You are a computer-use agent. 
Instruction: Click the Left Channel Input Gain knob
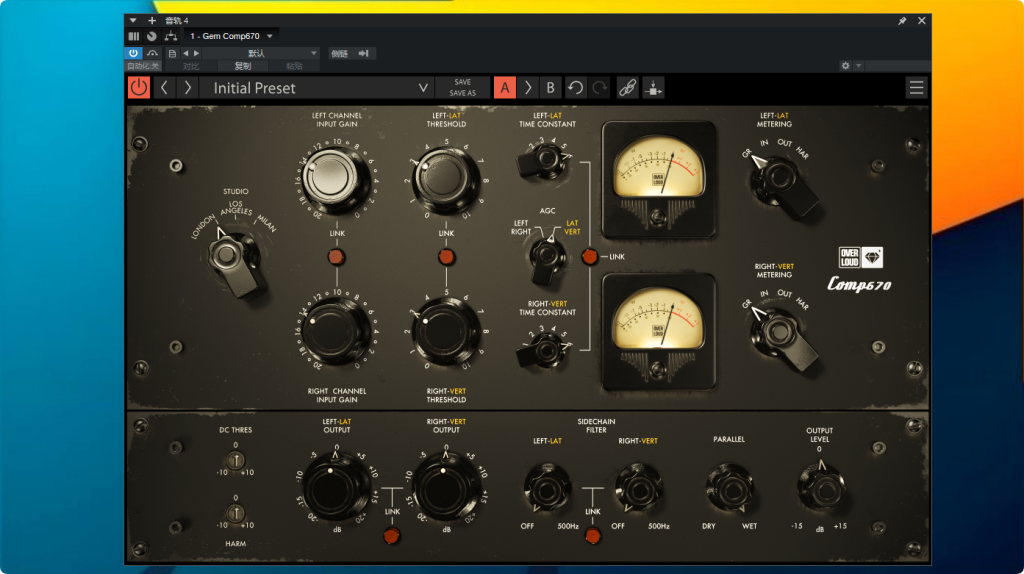tap(335, 178)
